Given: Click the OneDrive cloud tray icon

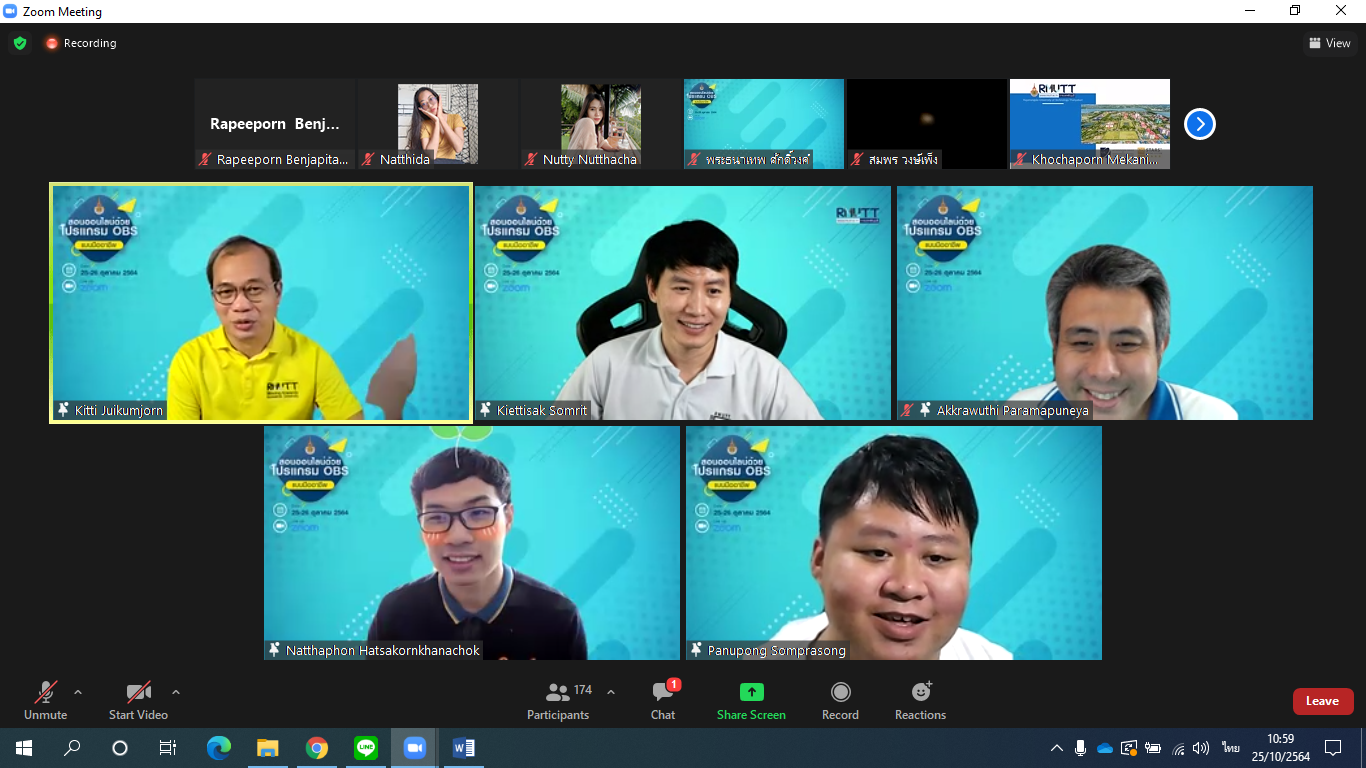Looking at the screenshot, I should 1105,748.
